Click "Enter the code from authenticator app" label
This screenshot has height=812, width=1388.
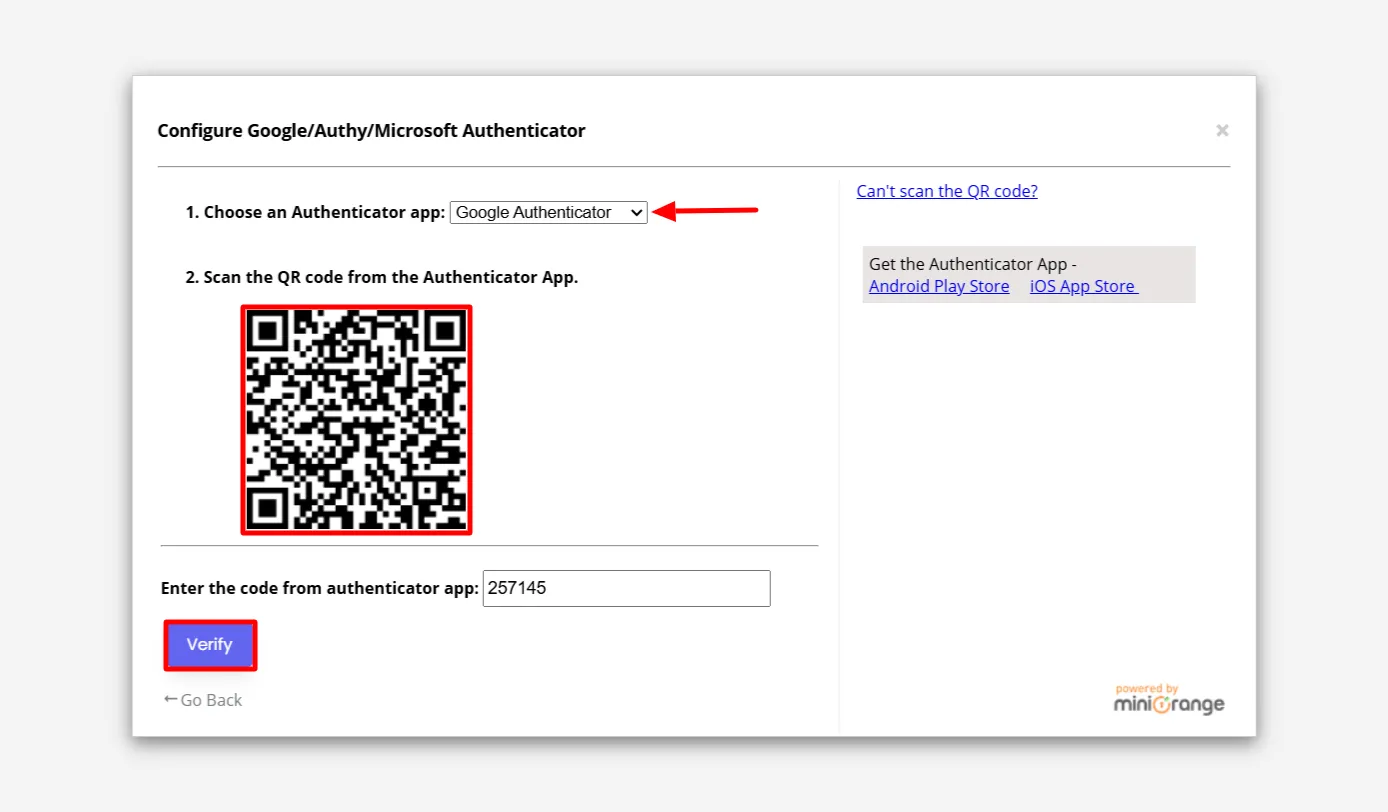pyautogui.click(x=320, y=588)
